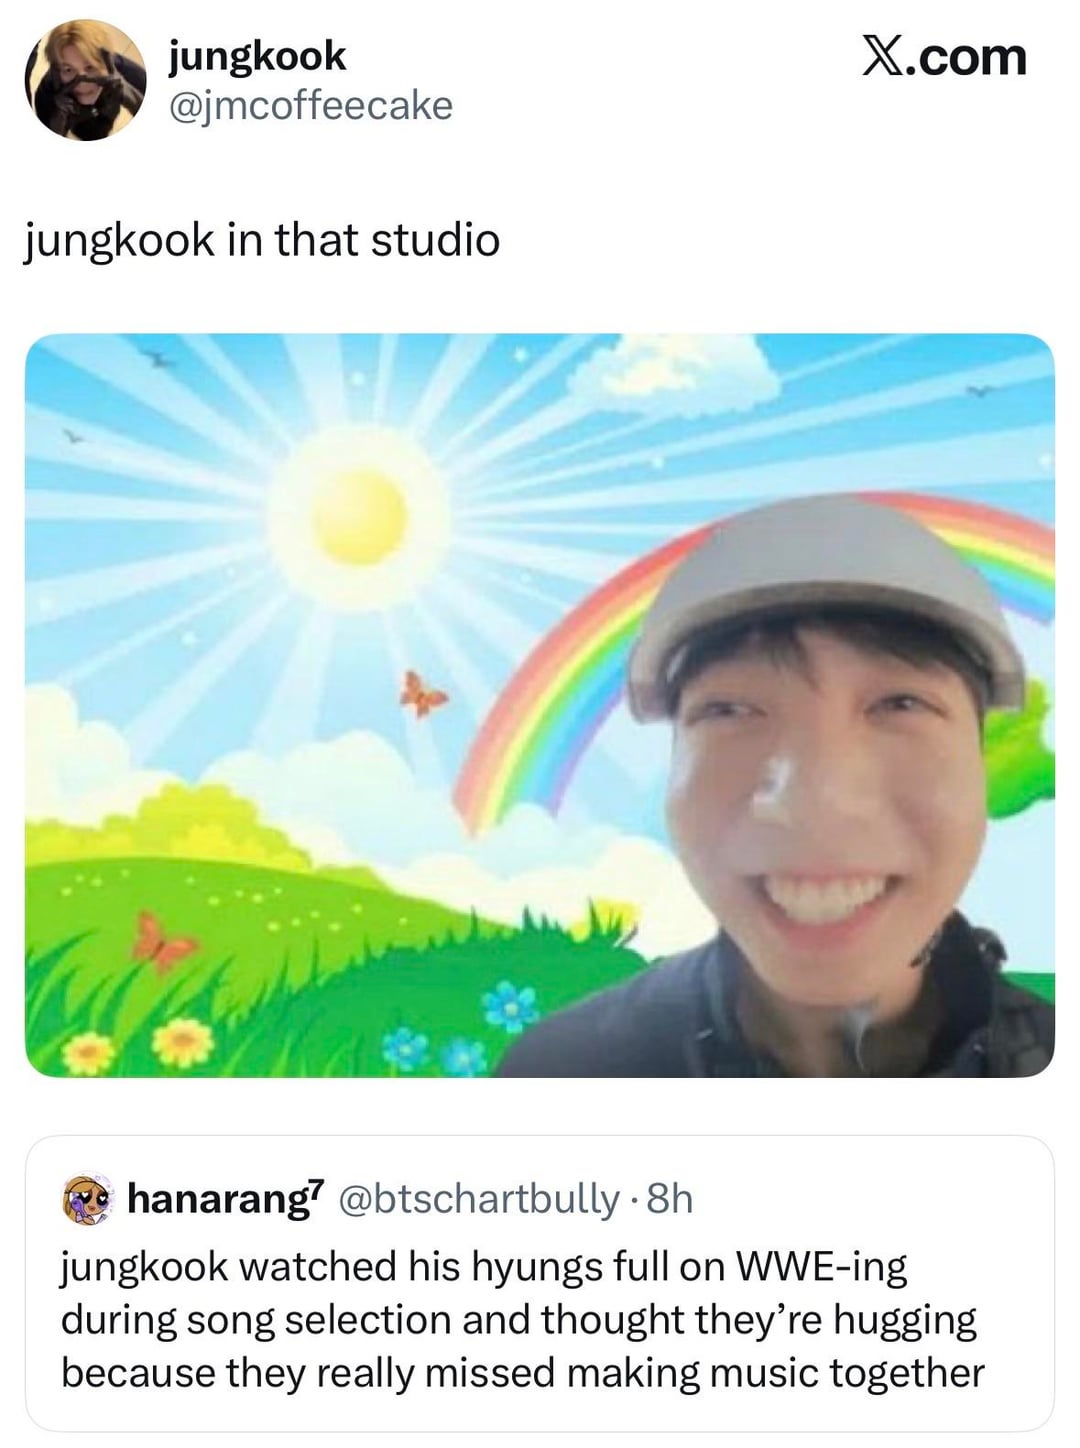
Task: Open the jungkook display name
Action: (257, 56)
